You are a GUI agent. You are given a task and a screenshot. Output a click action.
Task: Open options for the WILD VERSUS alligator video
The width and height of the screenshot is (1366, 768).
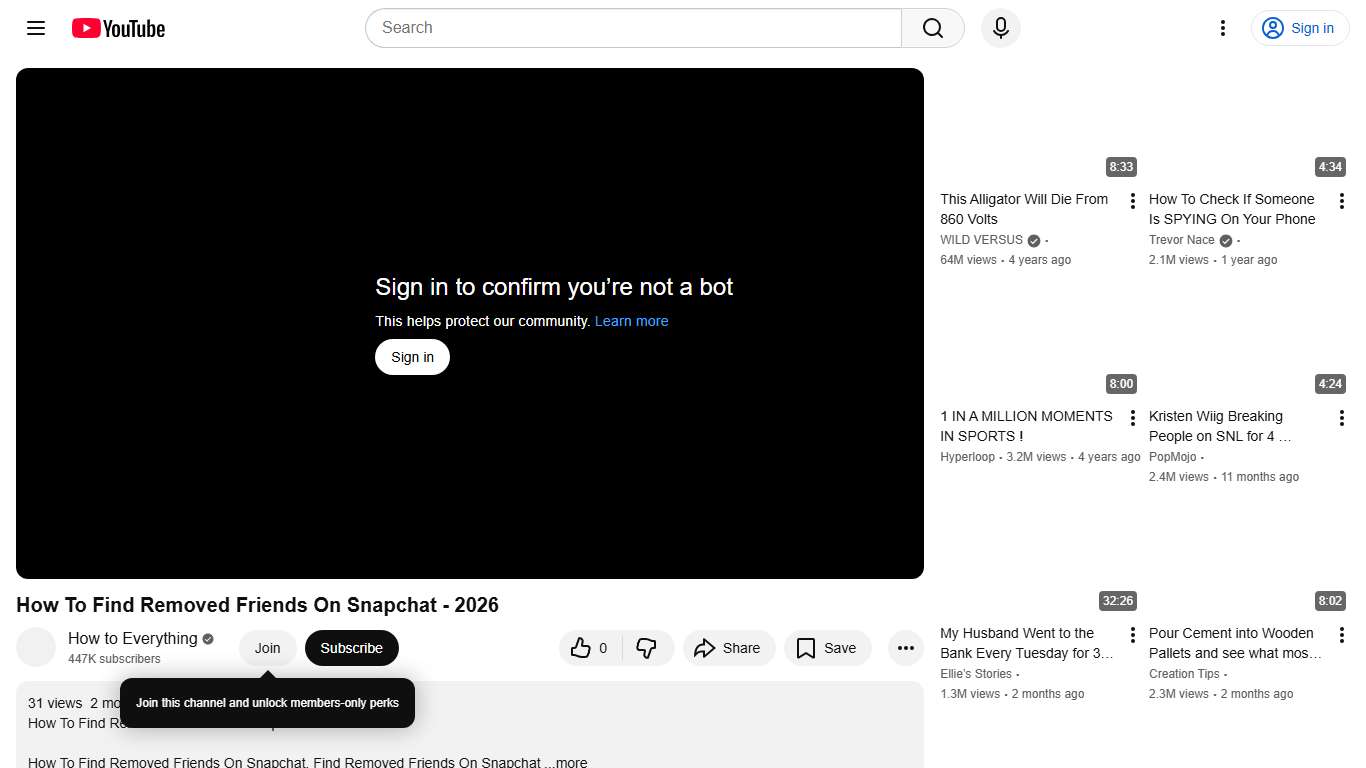[1132, 200]
